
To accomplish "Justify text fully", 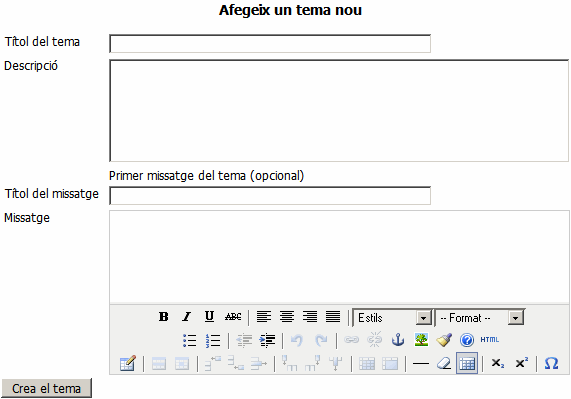I will tap(333, 317).
